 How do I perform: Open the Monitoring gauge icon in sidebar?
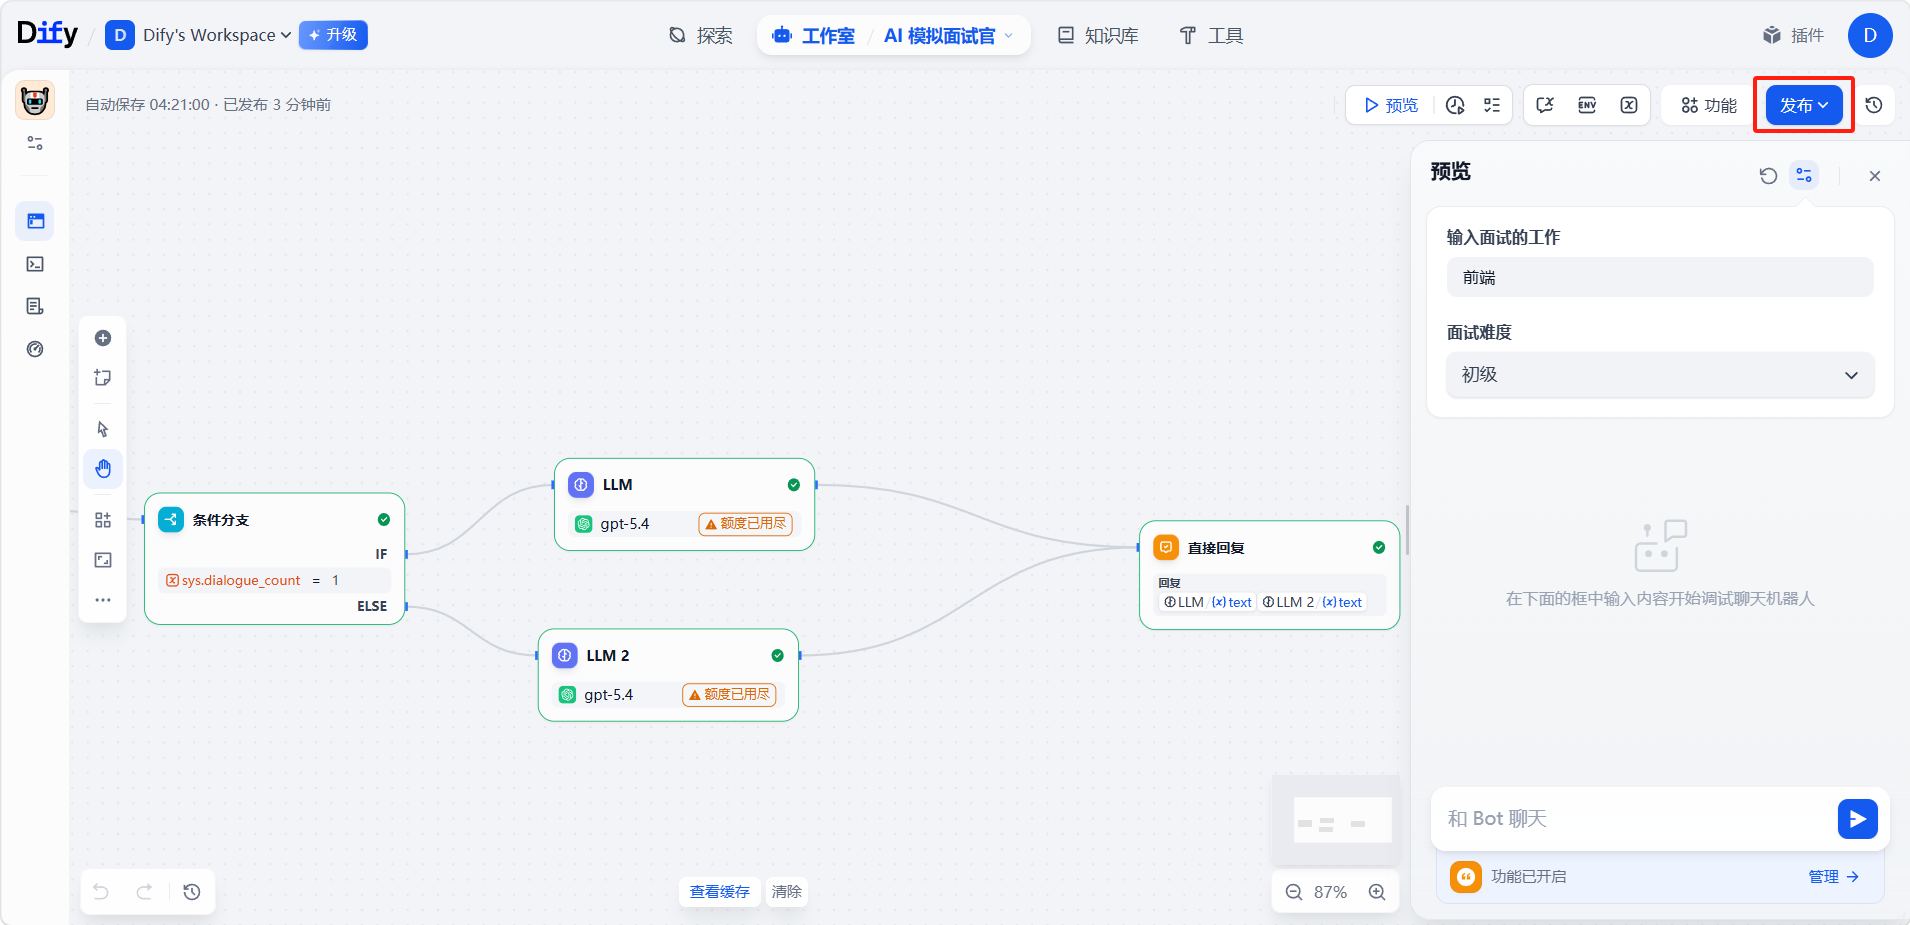coord(35,349)
